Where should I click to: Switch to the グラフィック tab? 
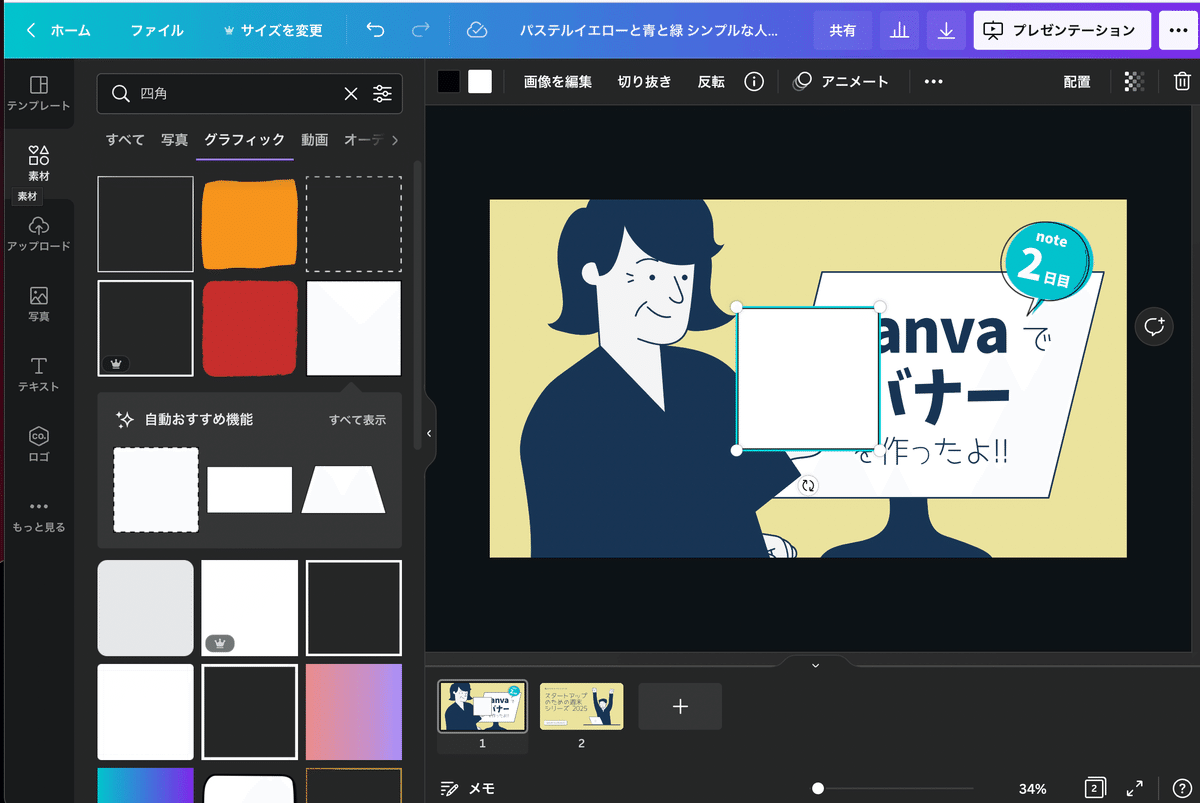244,140
